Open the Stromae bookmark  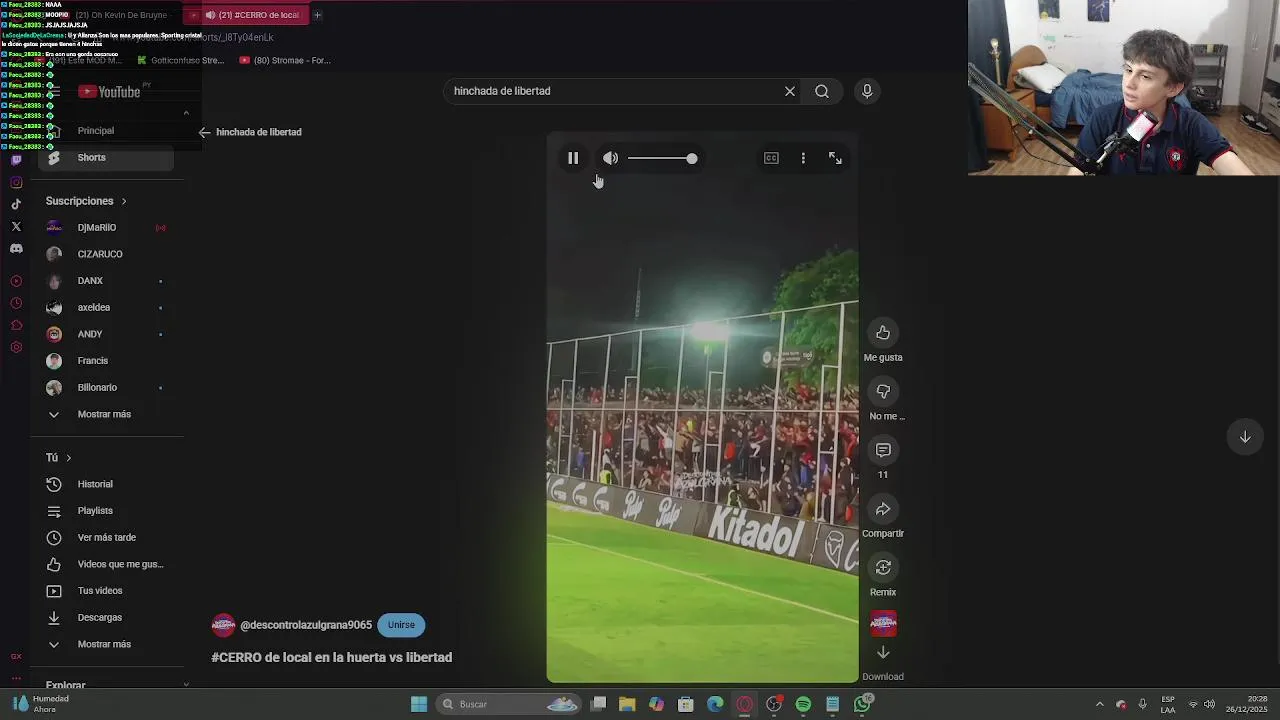(x=285, y=60)
